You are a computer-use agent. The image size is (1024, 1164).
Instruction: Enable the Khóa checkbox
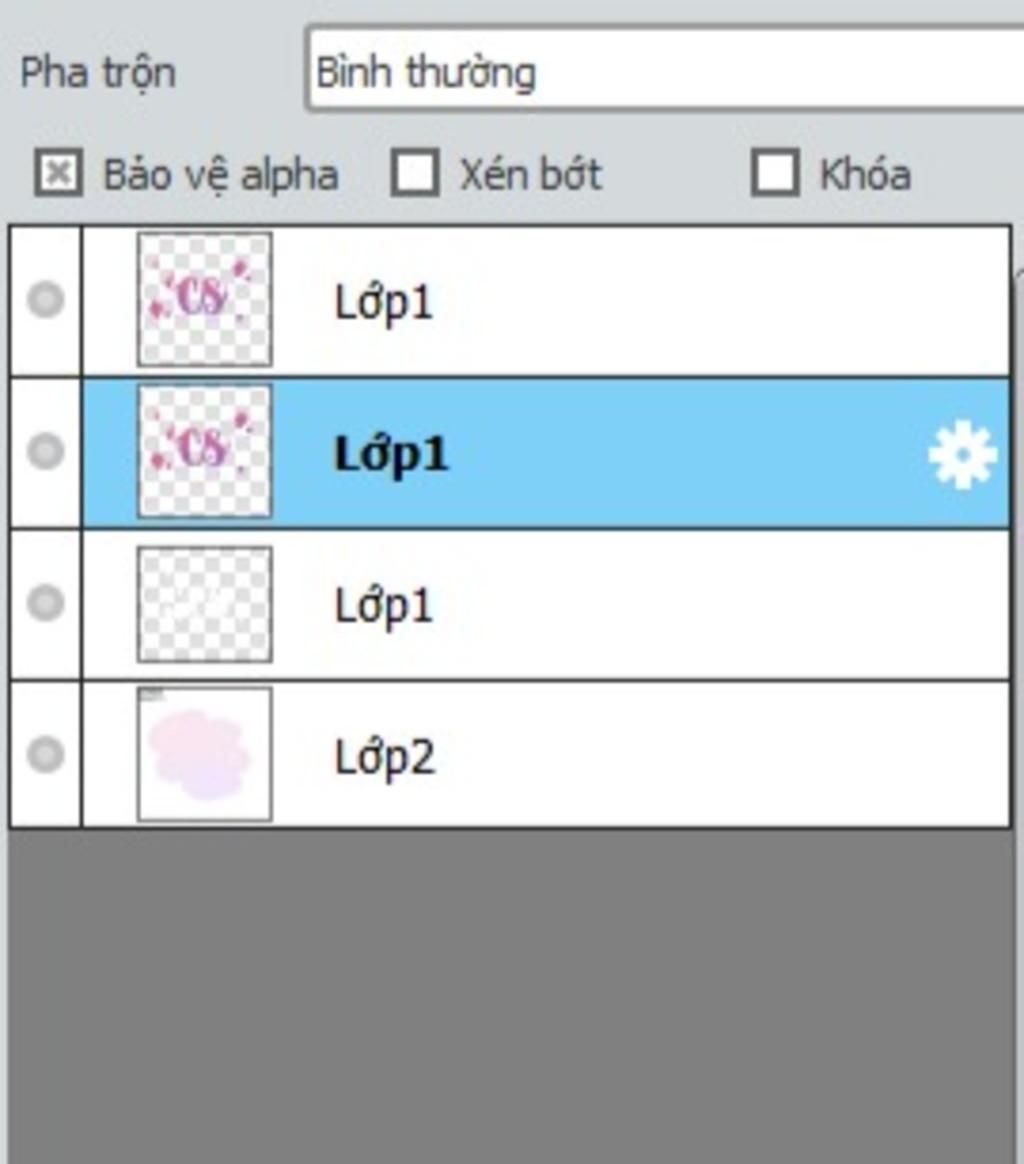tap(775, 174)
